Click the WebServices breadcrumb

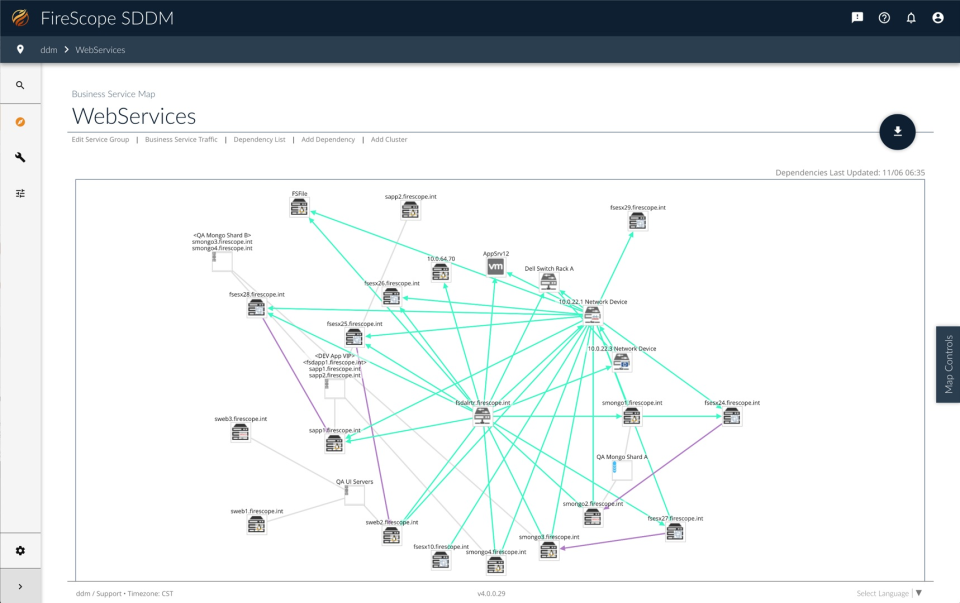[100, 50]
